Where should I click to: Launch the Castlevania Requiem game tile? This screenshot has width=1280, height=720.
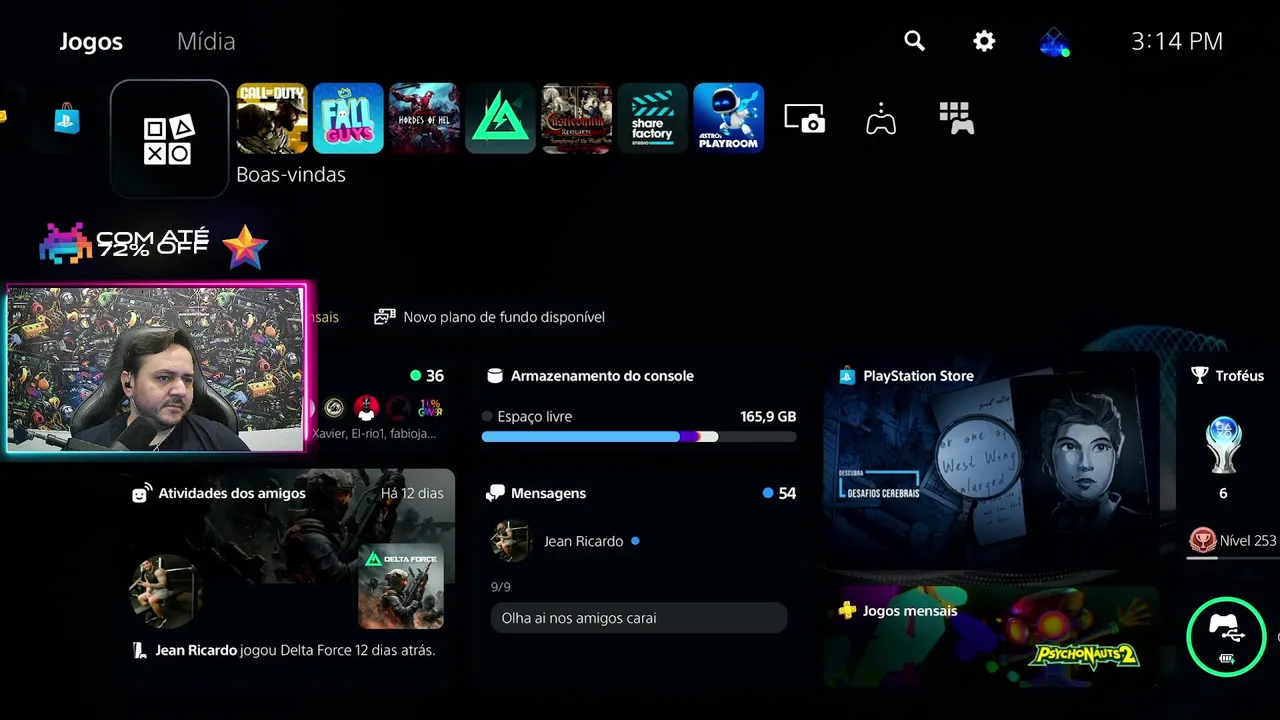576,118
